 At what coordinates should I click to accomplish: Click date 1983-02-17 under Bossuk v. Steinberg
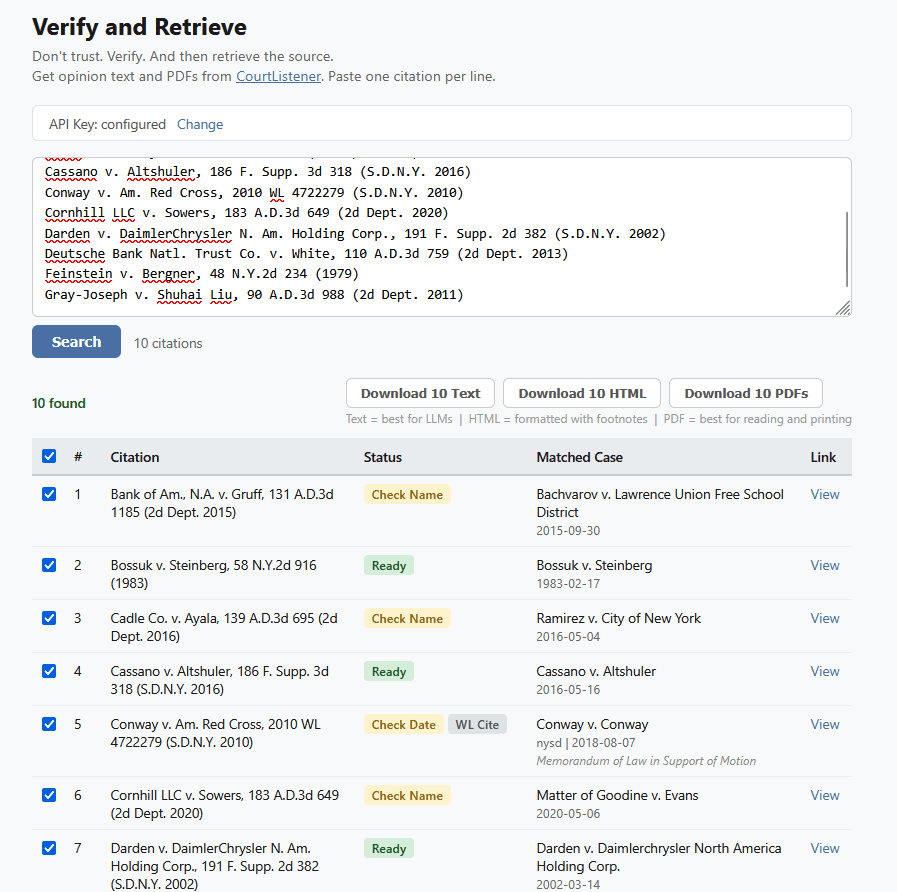pyautogui.click(x=568, y=584)
